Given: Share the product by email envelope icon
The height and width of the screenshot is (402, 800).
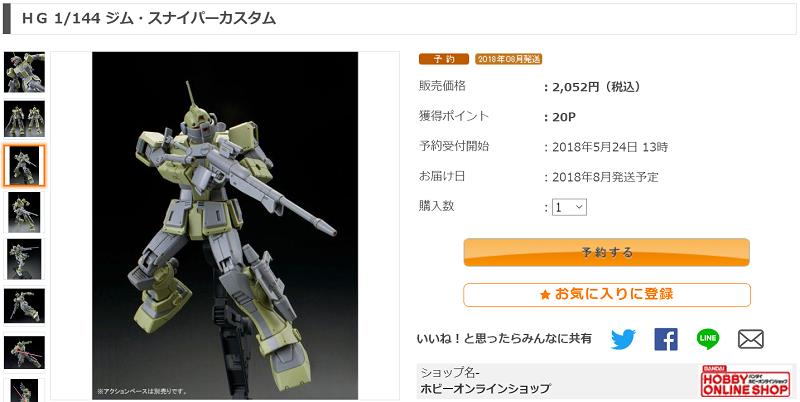Looking at the screenshot, I should [751, 339].
